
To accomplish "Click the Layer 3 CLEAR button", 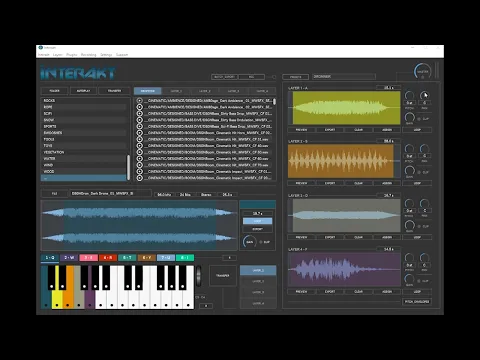I will 359,237.
